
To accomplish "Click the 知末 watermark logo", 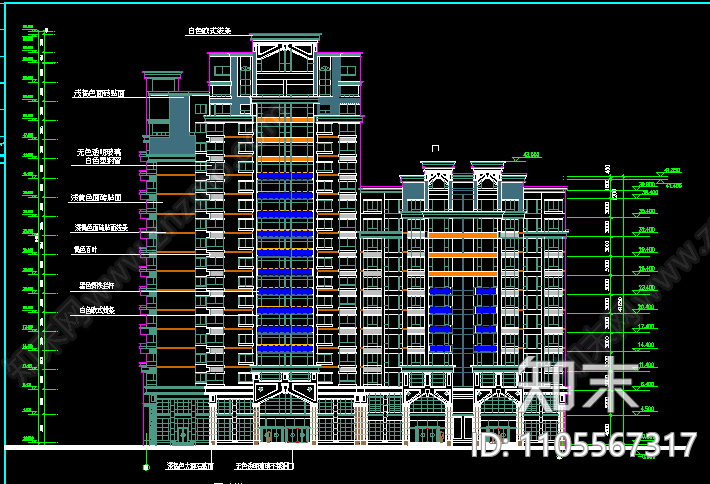I will [x=577, y=385].
